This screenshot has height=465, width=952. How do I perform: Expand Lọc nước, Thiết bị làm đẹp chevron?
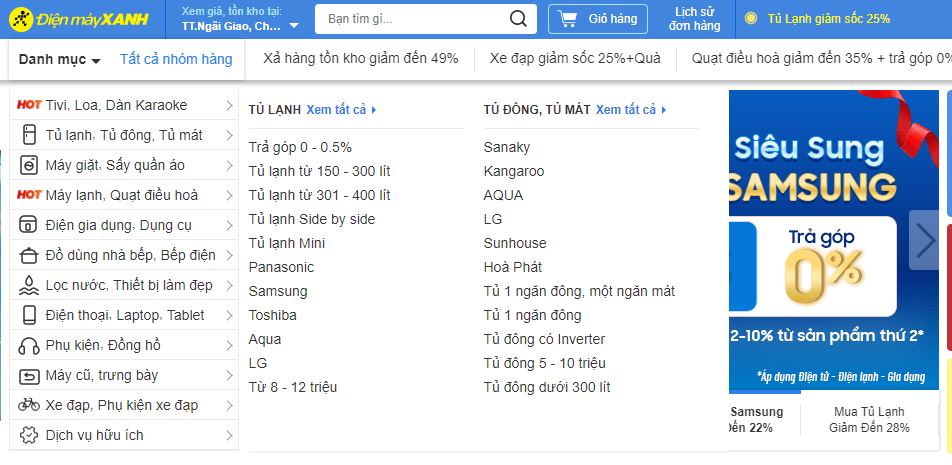(x=229, y=285)
